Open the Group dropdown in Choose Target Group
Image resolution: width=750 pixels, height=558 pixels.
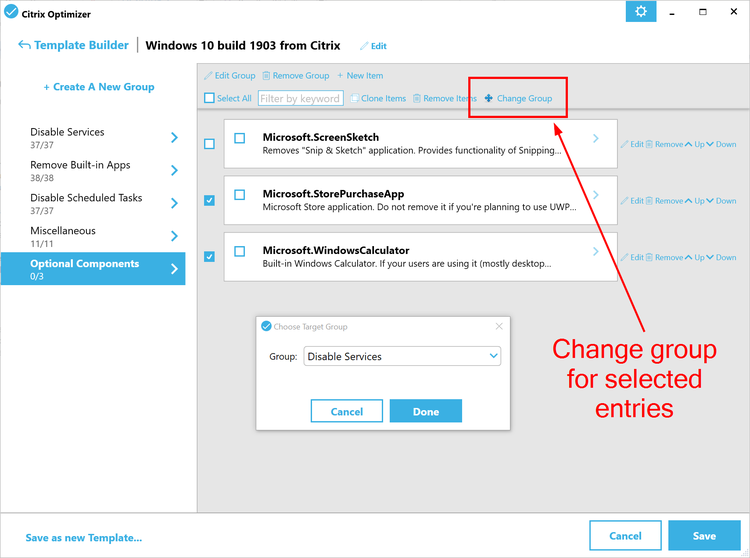pos(402,356)
